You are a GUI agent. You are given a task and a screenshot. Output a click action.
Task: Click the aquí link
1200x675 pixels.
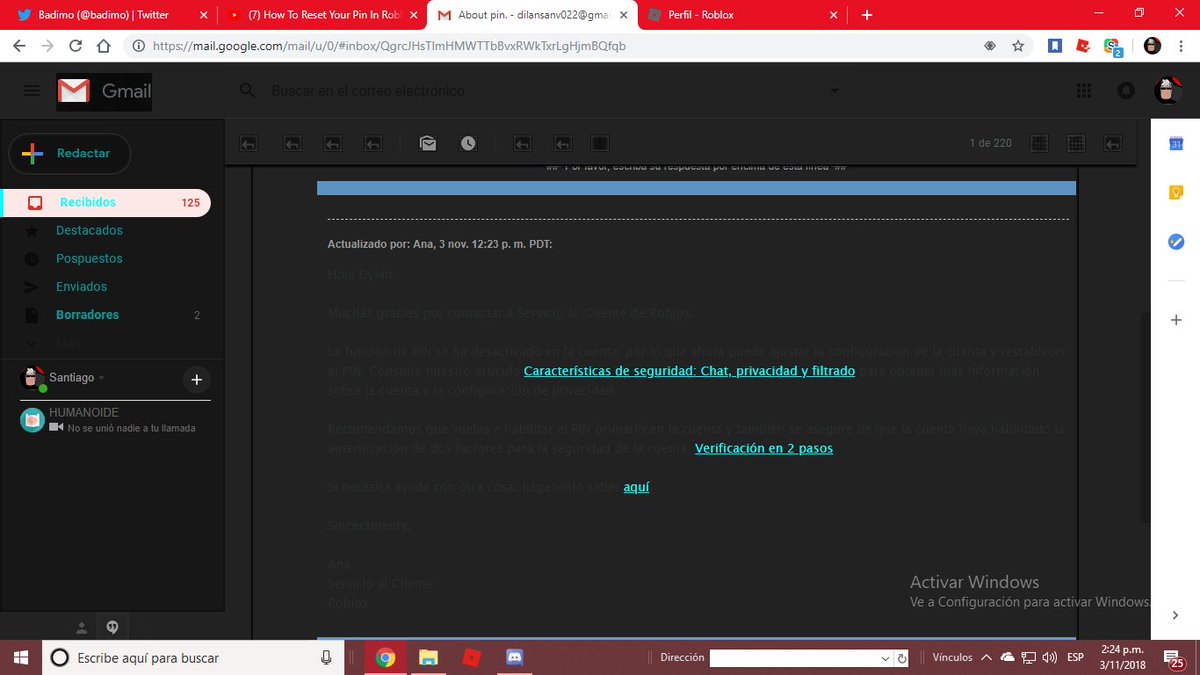click(x=636, y=487)
